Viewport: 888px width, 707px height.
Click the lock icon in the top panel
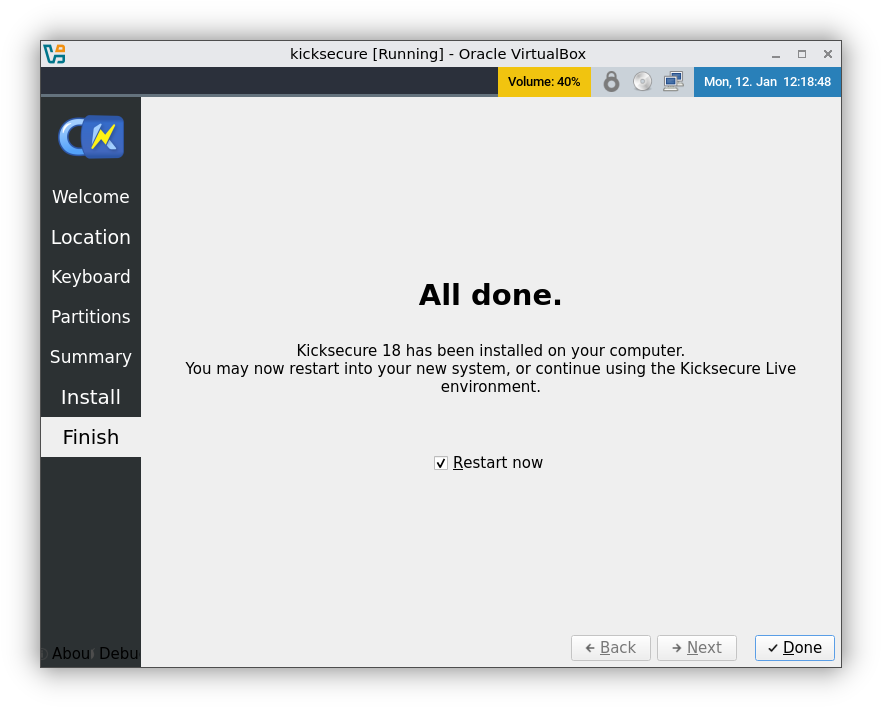pyautogui.click(x=611, y=81)
